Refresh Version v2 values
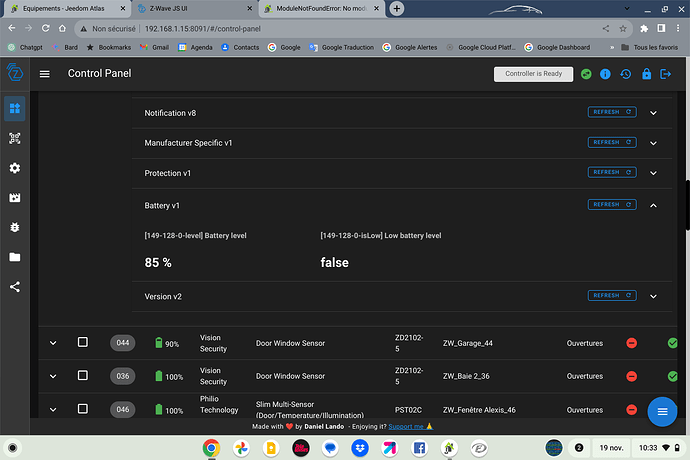 click(612, 295)
